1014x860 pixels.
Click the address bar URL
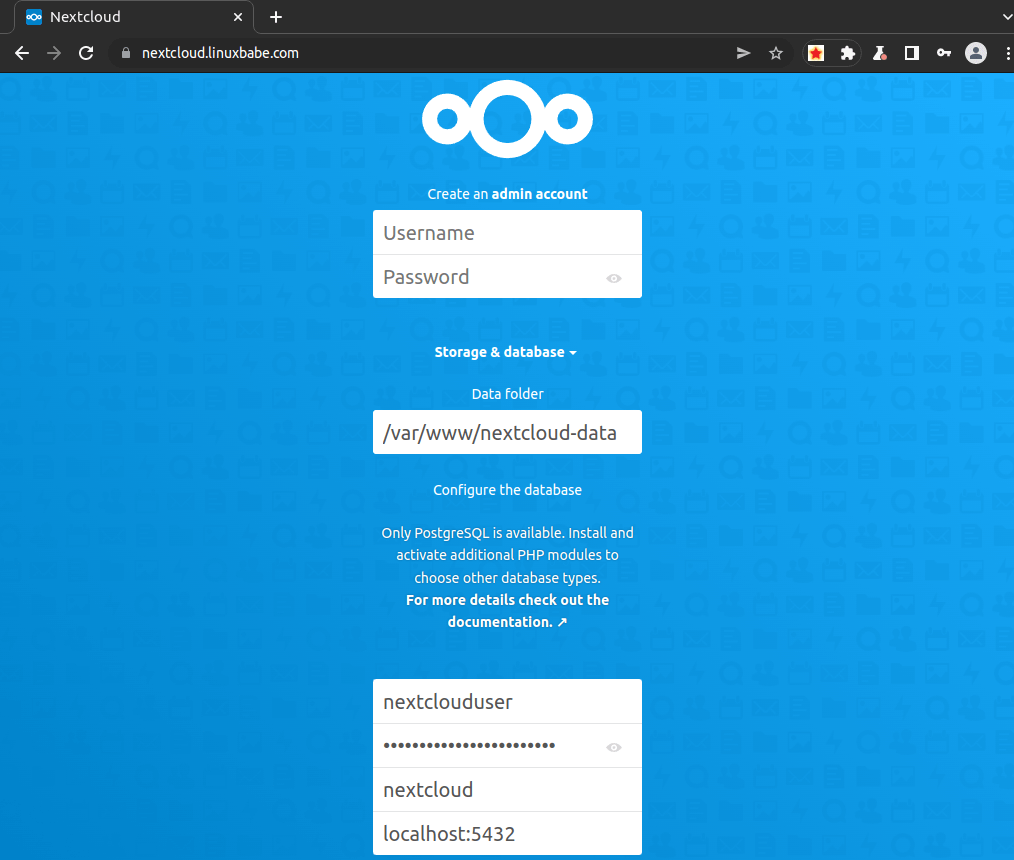pyautogui.click(x=220, y=53)
